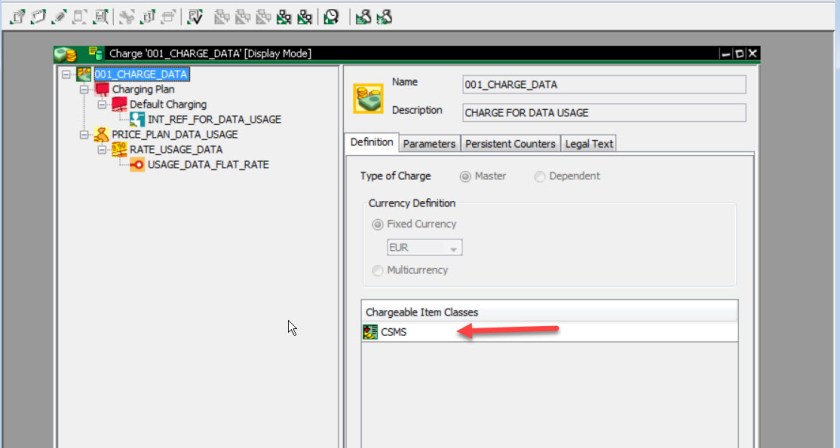Collapse the PRICE_PLAN_DATA_USAGE tree node

pyautogui.click(x=85, y=135)
